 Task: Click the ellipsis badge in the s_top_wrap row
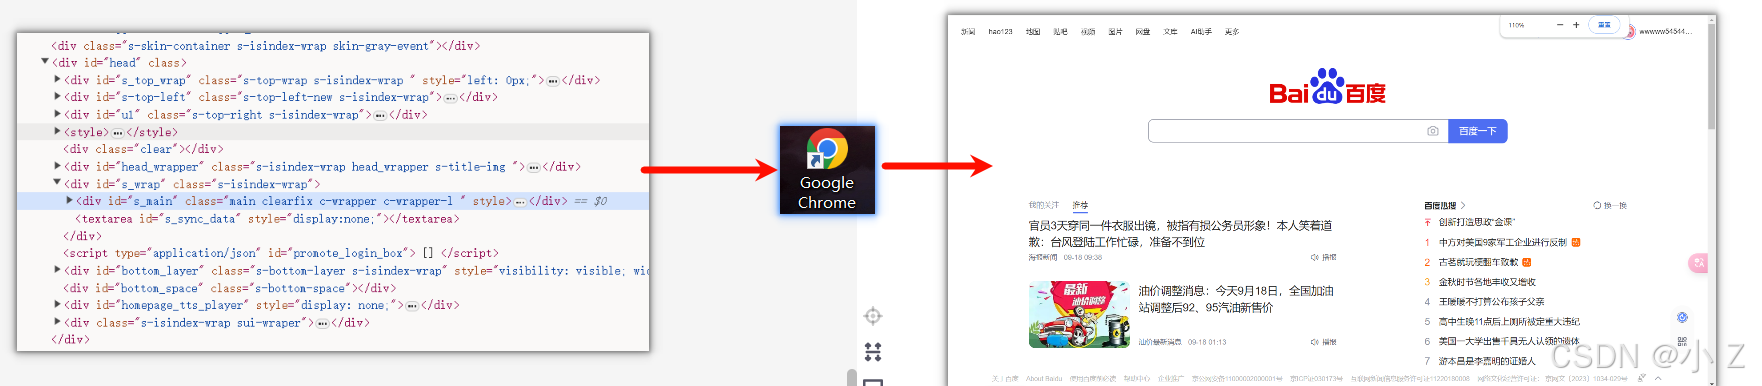point(553,81)
